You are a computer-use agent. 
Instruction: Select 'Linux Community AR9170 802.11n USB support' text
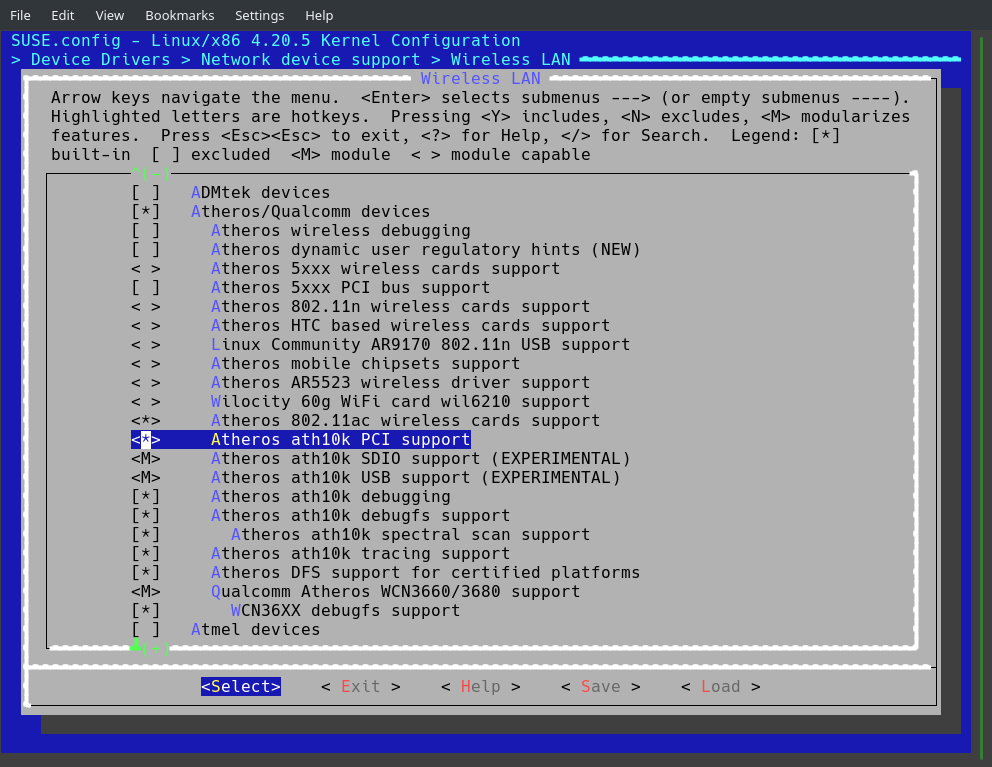[x=421, y=344]
